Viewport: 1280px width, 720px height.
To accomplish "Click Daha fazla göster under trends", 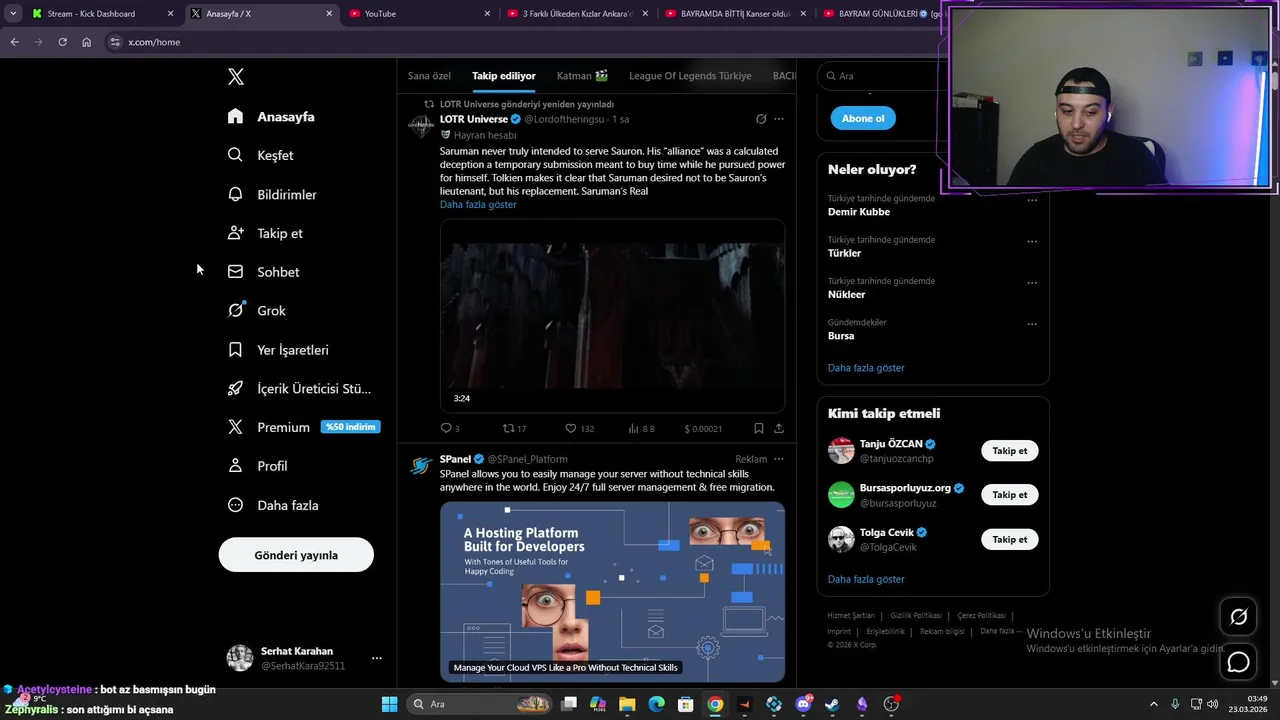I will click(866, 368).
